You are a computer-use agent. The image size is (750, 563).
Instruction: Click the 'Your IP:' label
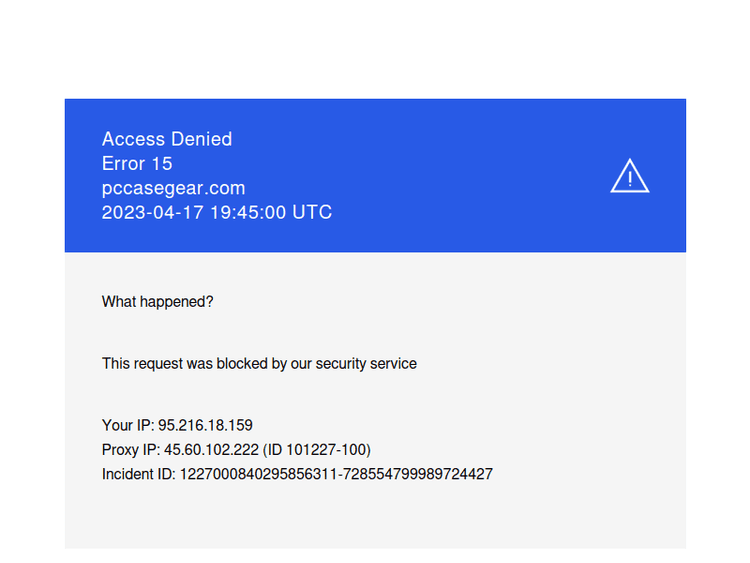click(127, 425)
